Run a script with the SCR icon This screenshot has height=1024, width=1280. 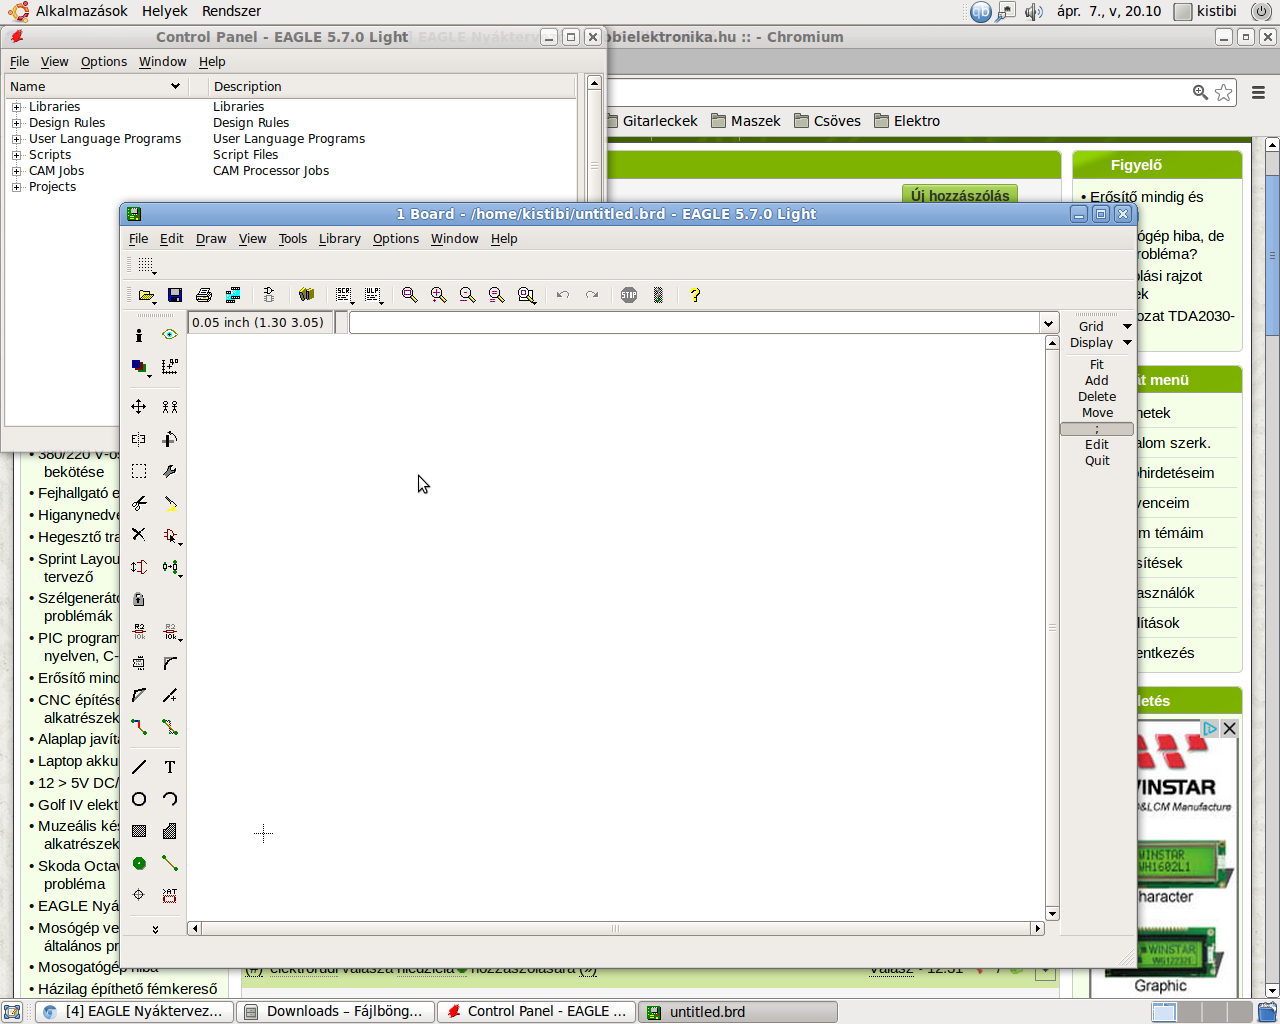(344, 295)
